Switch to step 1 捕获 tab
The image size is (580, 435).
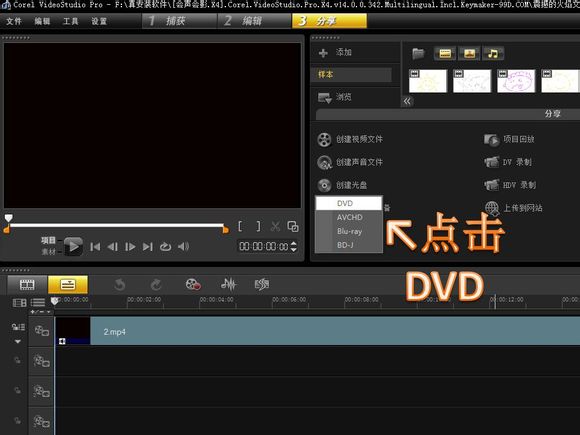click(179, 21)
